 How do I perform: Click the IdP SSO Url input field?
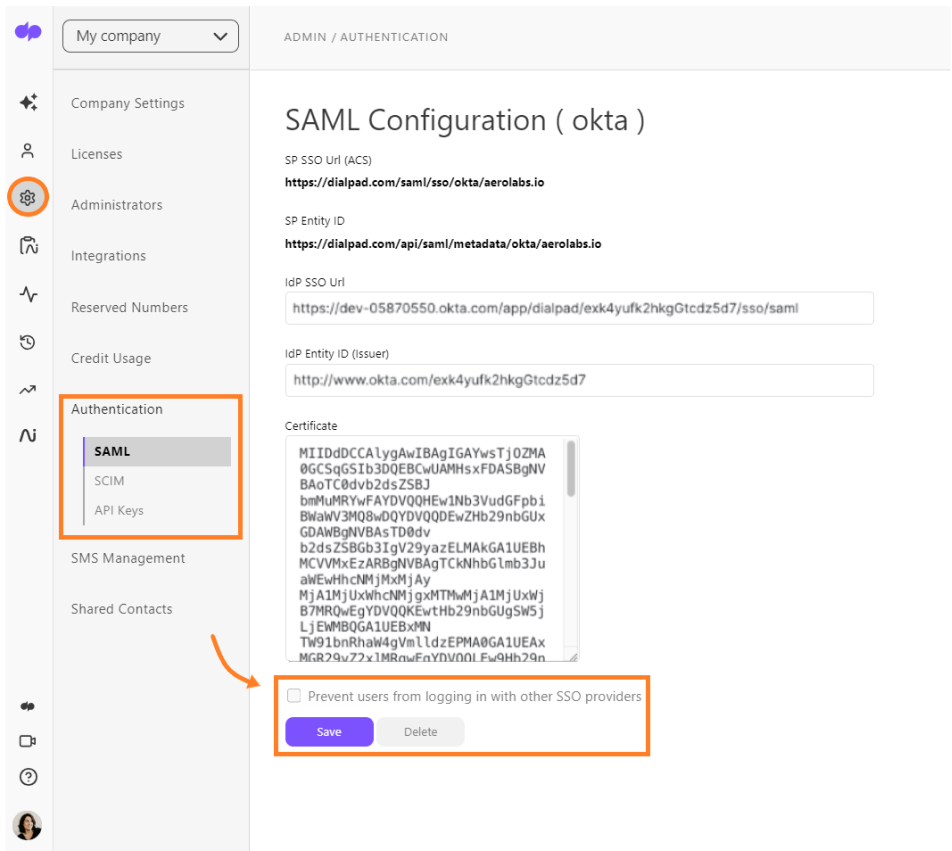(x=579, y=308)
